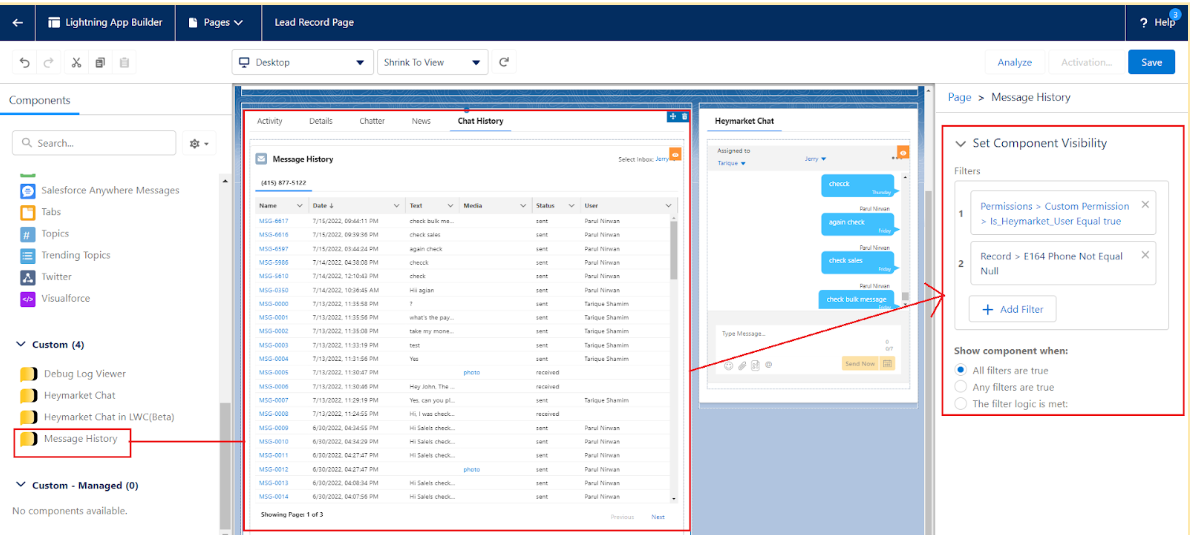
Task: Open the component list gear settings dropdown
Action: 200,143
